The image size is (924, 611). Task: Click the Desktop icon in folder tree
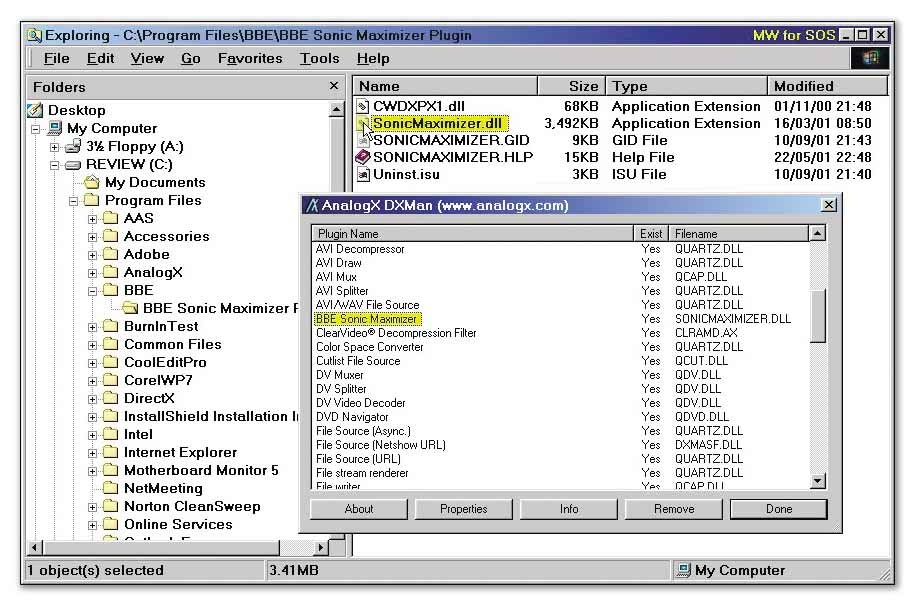coord(35,110)
